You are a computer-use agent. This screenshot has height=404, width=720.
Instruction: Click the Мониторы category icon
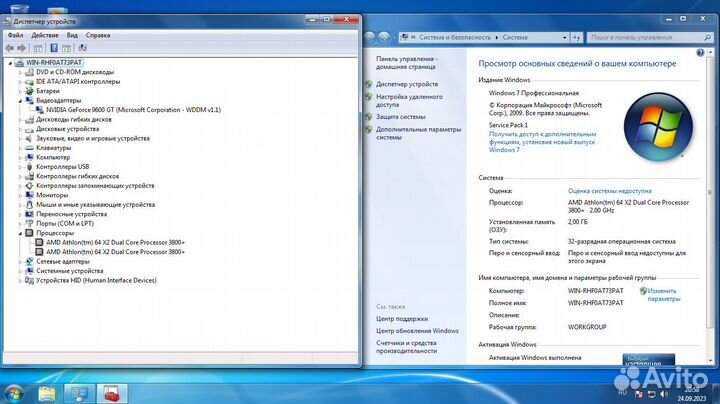click(x=29, y=195)
